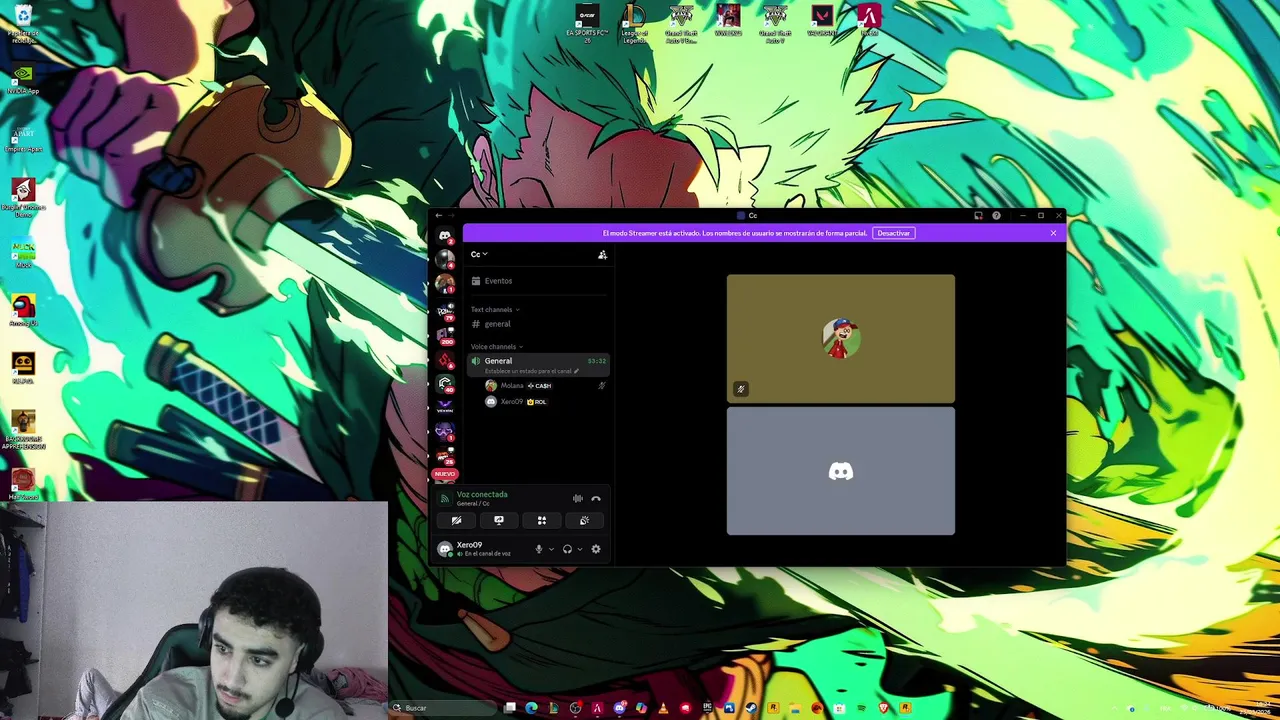Click the NUEVO unread indicator in the server list
1280x720 pixels.
click(444, 474)
